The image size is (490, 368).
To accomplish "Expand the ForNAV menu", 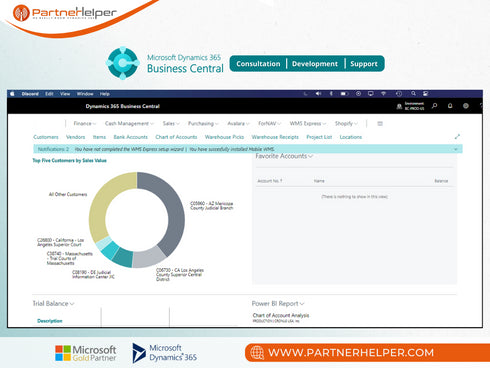I will pos(269,123).
